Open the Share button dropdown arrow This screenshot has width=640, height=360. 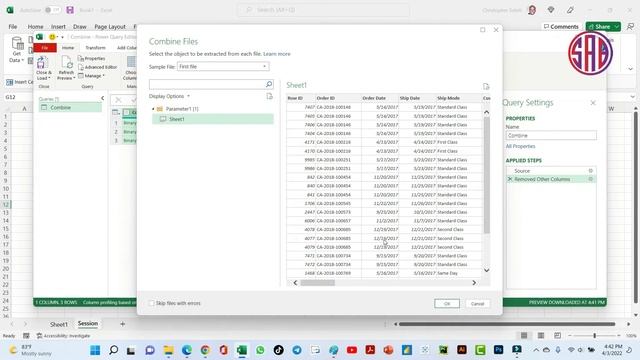(616, 27)
